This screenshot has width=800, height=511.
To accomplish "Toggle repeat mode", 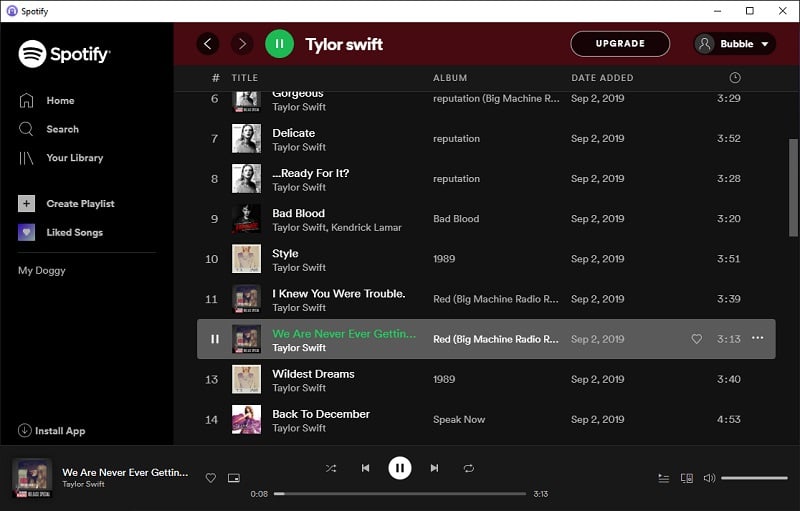I will (x=469, y=468).
